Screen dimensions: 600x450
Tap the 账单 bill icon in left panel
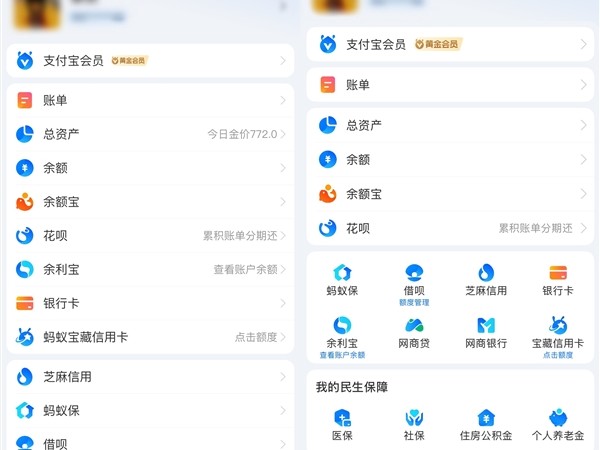[x=25, y=100]
